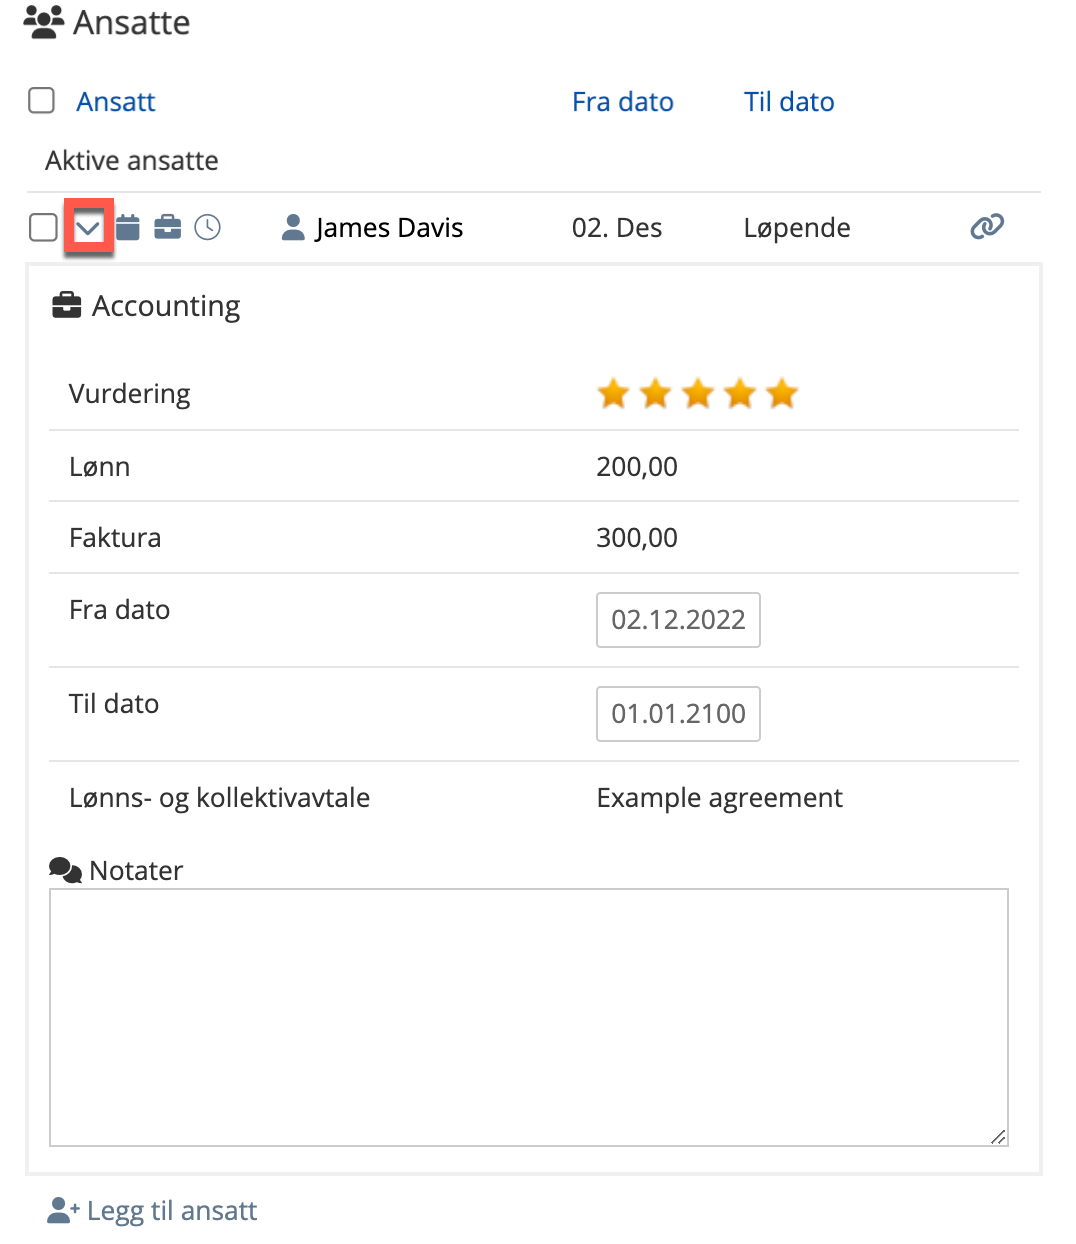This screenshot has width=1076, height=1244.
Task: Click the Fra dato field showing 02.12.2022
Action: point(678,620)
